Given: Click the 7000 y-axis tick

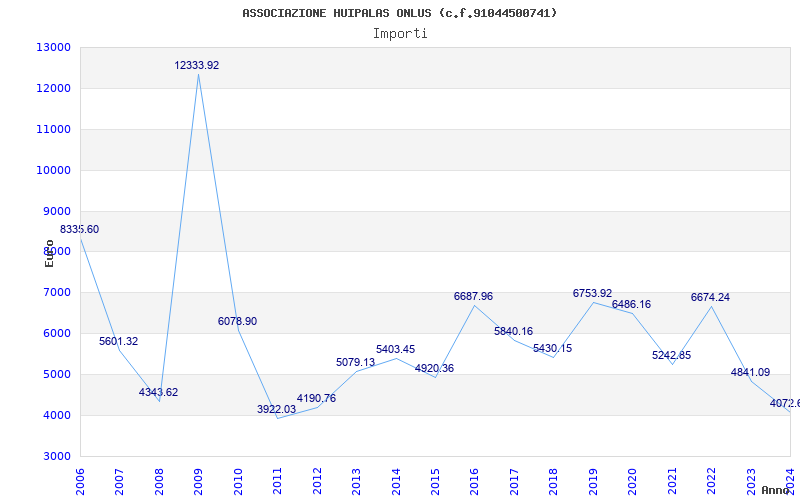Looking at the screenshot, I should pos(57,293).
